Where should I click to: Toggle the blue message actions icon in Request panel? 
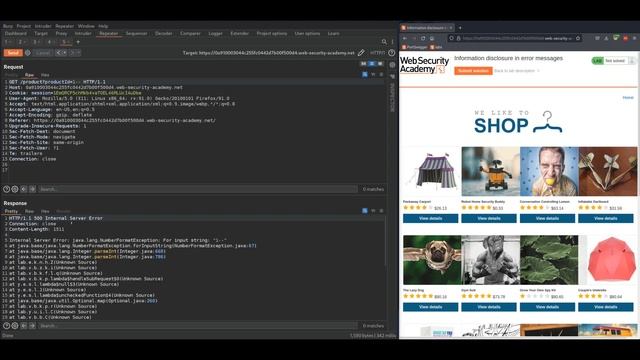pyautogui.click(x=364, y=74)
